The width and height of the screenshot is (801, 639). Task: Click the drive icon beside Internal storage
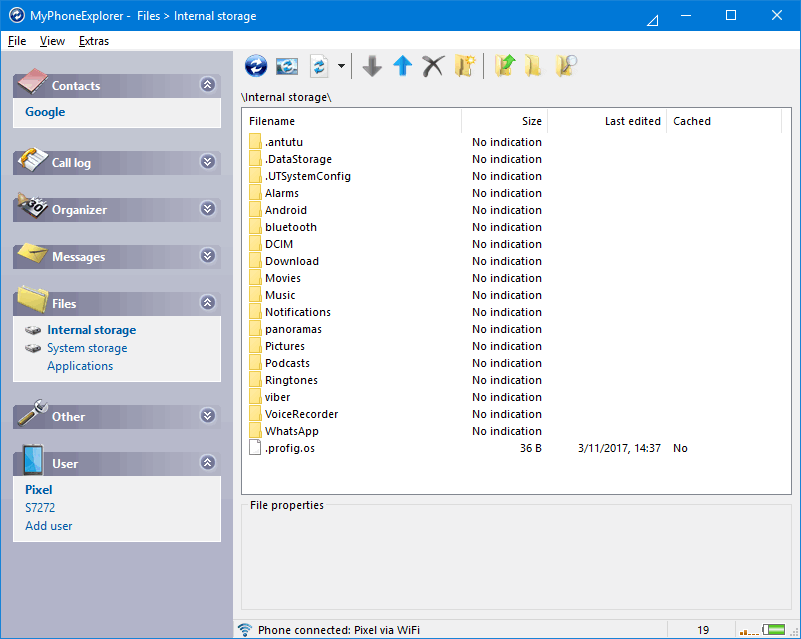(33, 330)
